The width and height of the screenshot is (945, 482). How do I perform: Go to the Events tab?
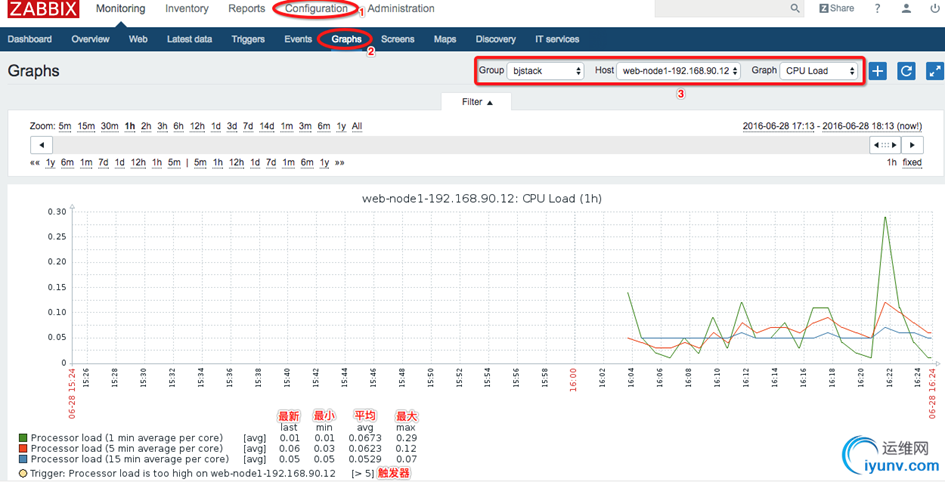(298, 39)
